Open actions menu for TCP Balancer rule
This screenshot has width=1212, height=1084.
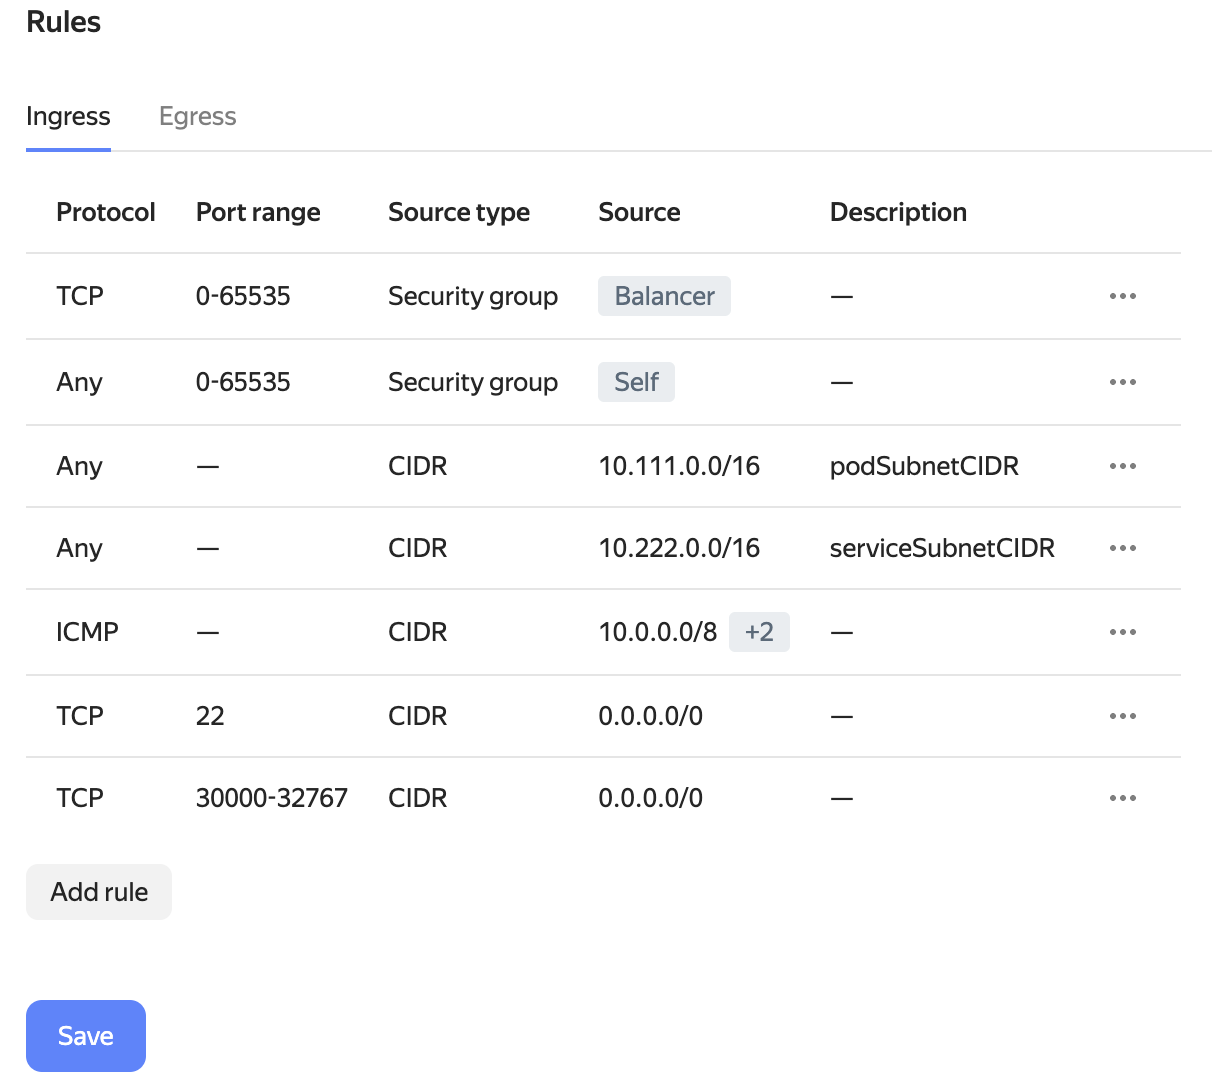click(x=1122, y=296)
